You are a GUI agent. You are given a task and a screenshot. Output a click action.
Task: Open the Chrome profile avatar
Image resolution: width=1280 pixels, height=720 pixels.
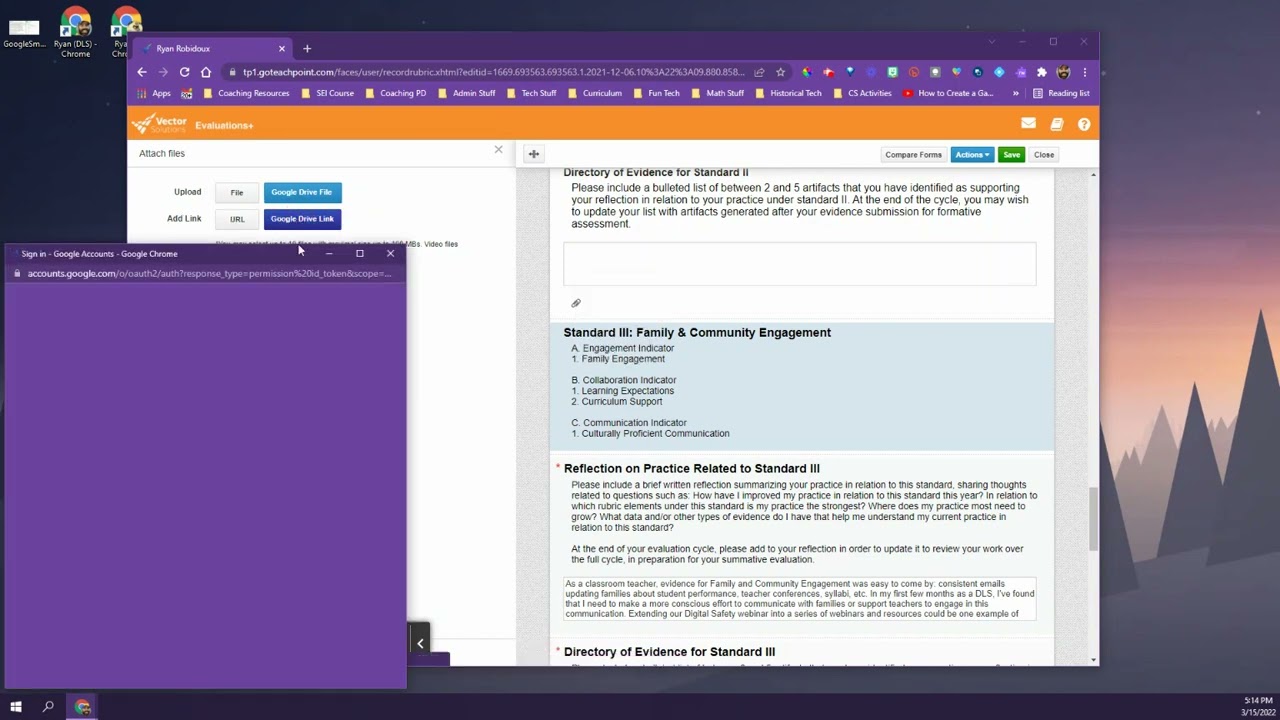[x=1063, y=72]
